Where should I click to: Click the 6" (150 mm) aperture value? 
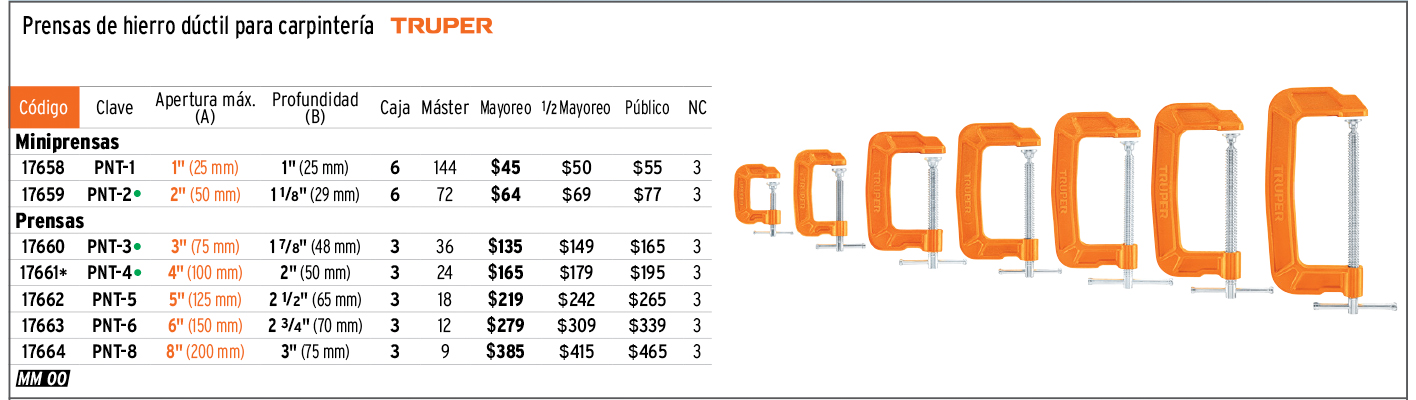206,325
